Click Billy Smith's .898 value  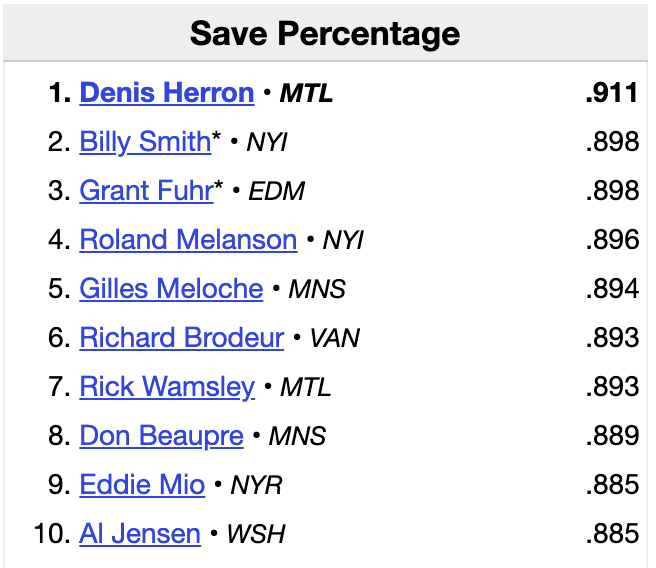pos(612,142)
